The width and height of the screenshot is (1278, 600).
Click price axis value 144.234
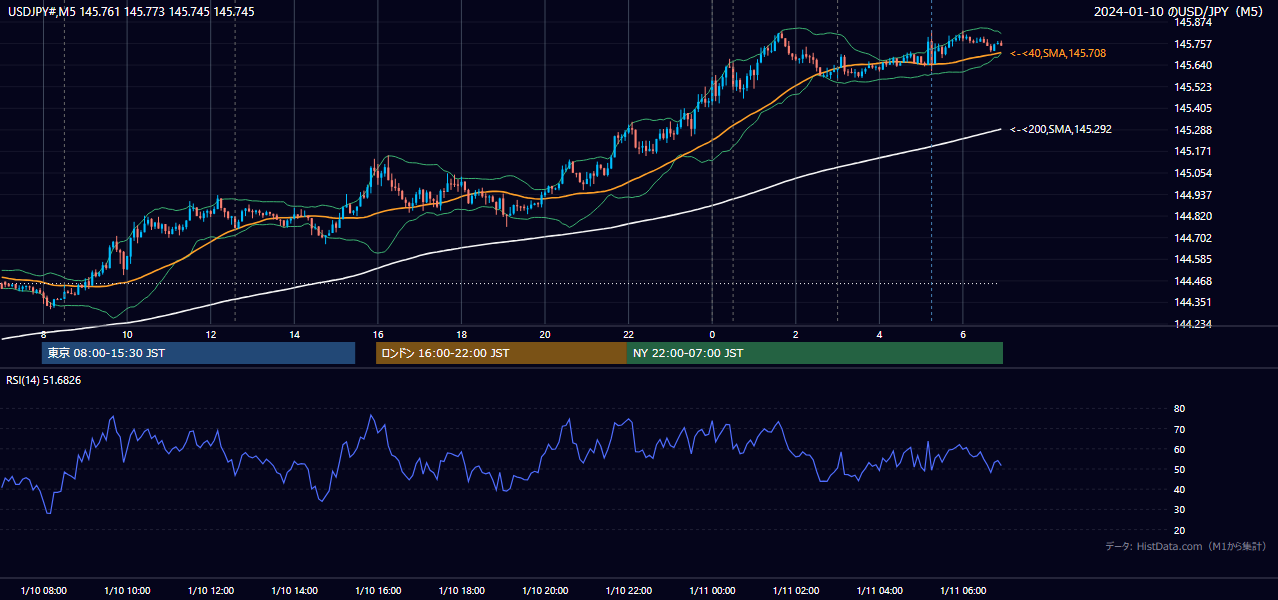(x=1193, y=324)
